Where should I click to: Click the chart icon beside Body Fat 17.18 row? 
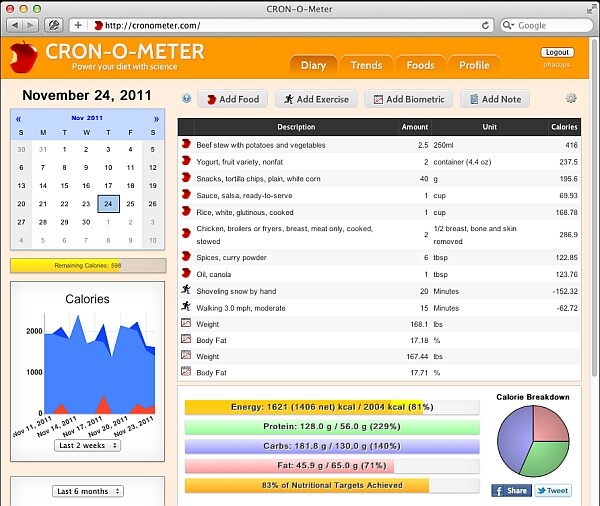point(186,339)
